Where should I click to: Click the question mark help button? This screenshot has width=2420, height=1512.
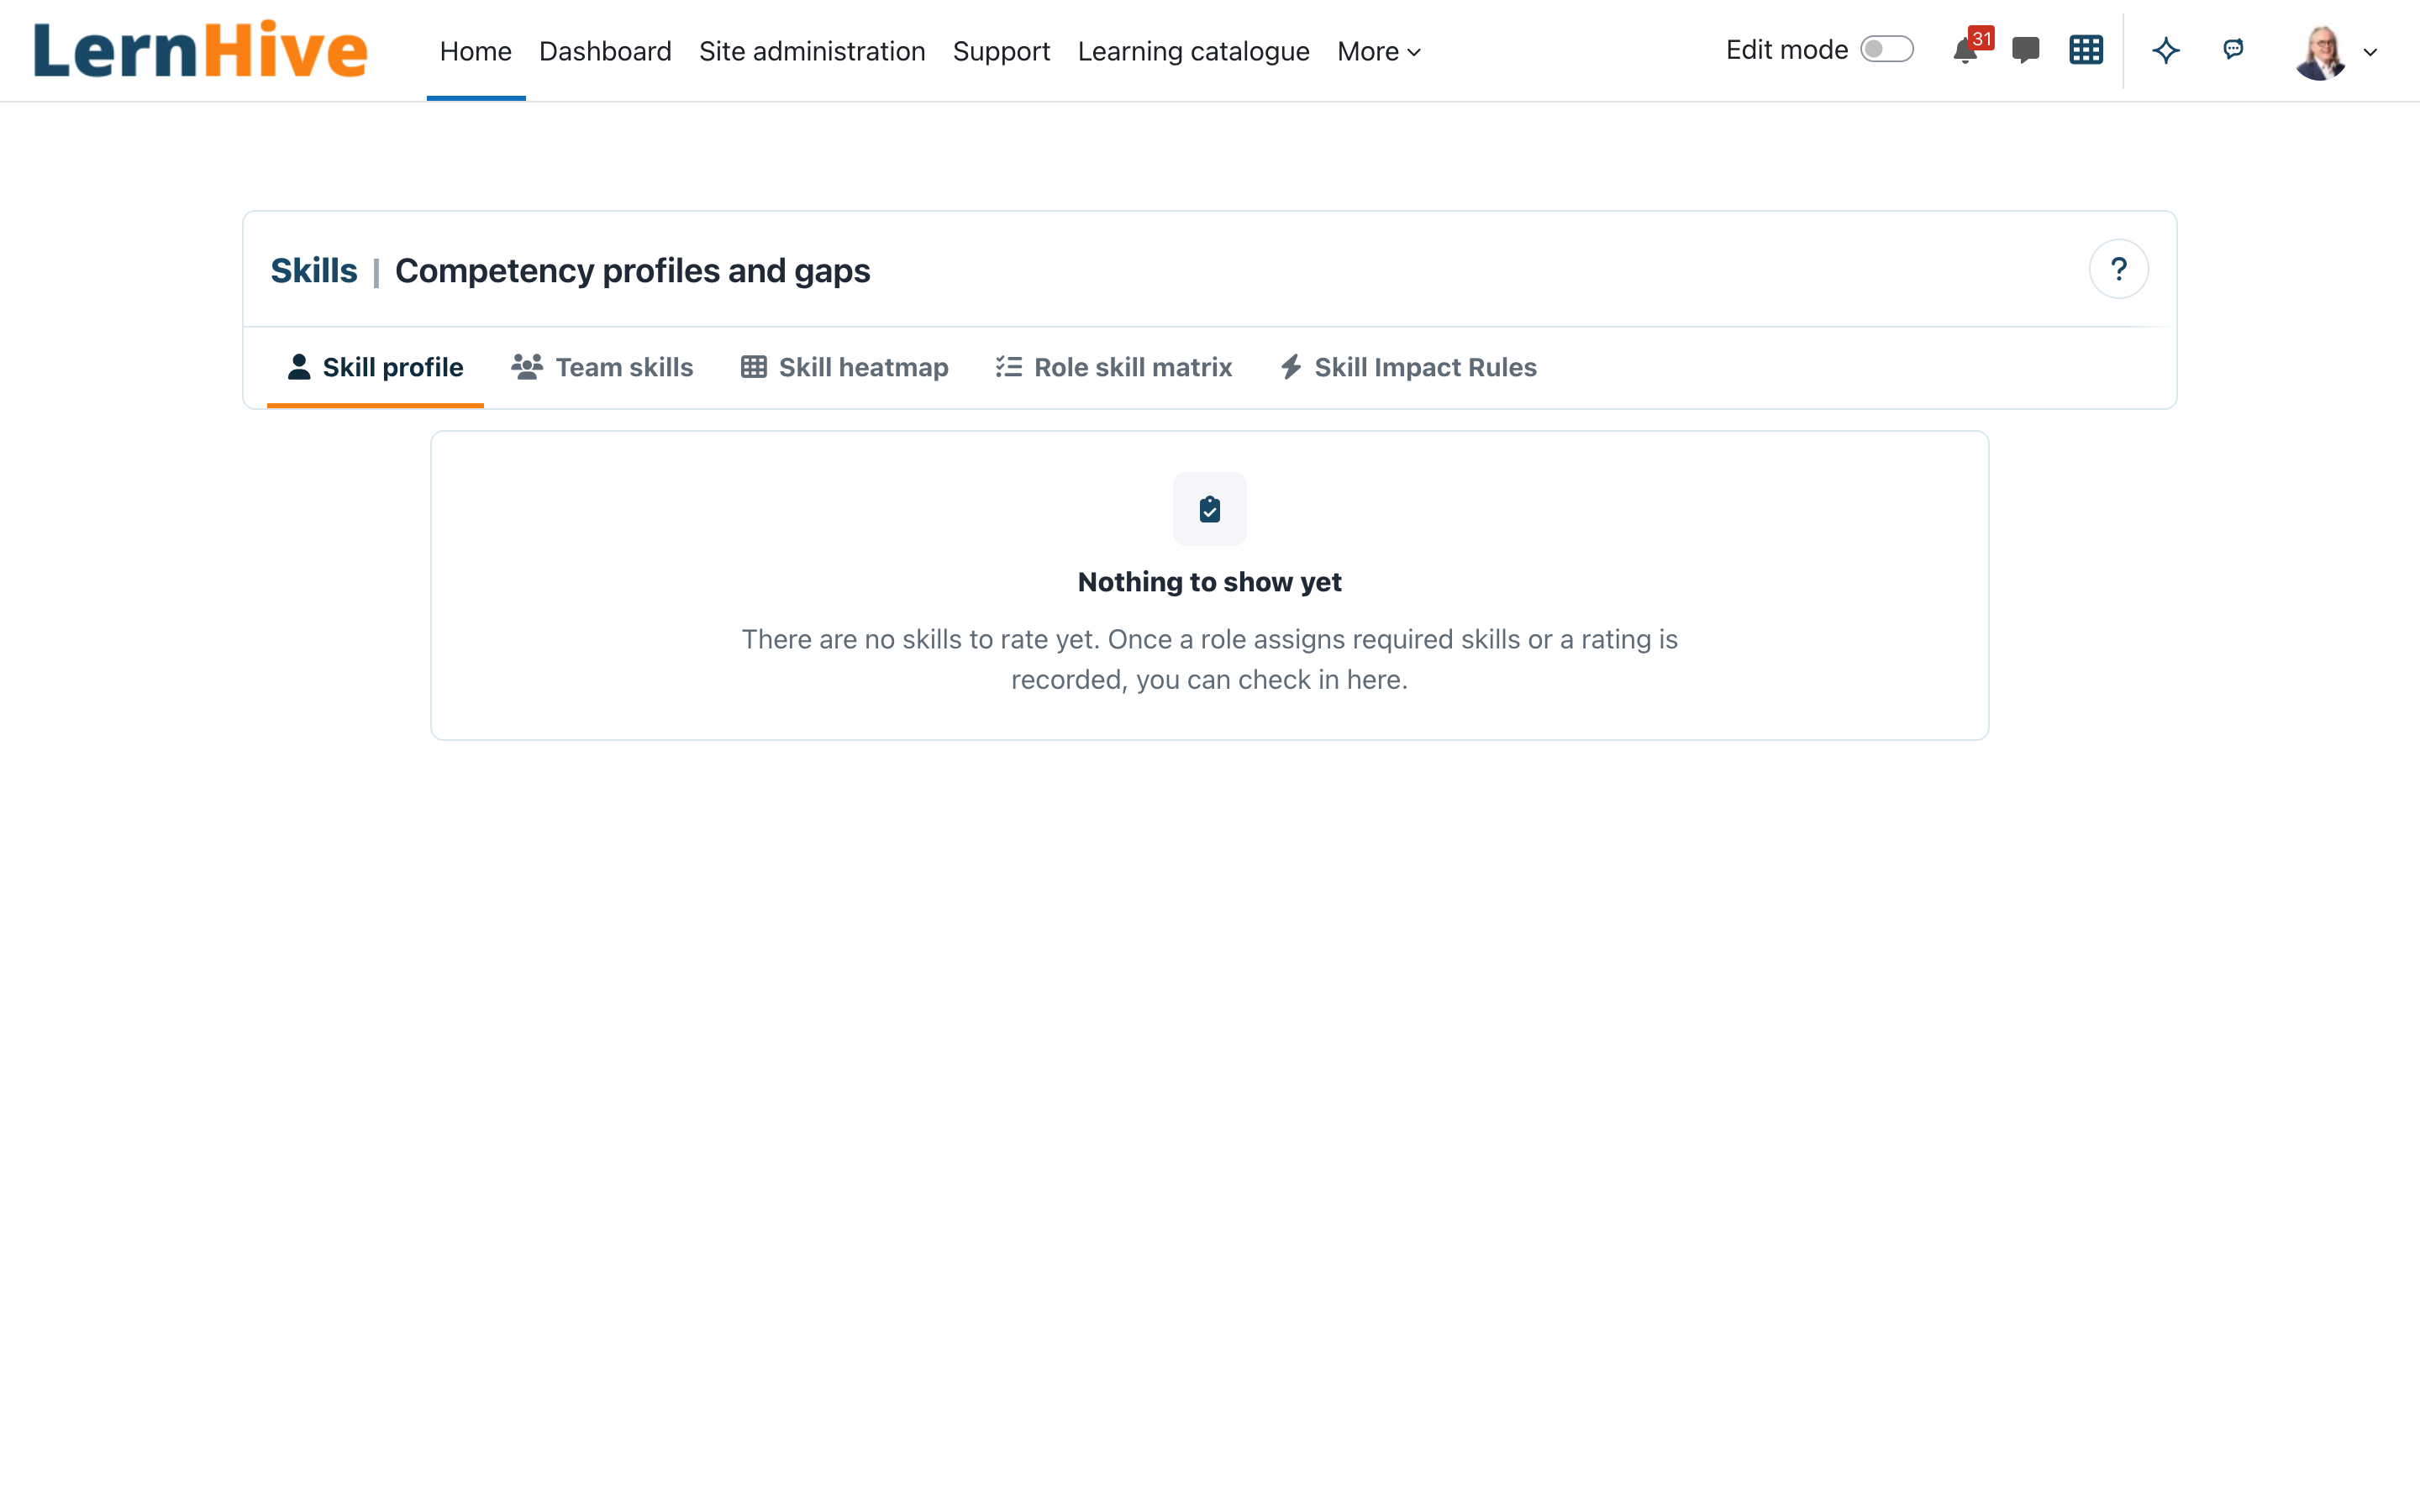[2118, 269]
